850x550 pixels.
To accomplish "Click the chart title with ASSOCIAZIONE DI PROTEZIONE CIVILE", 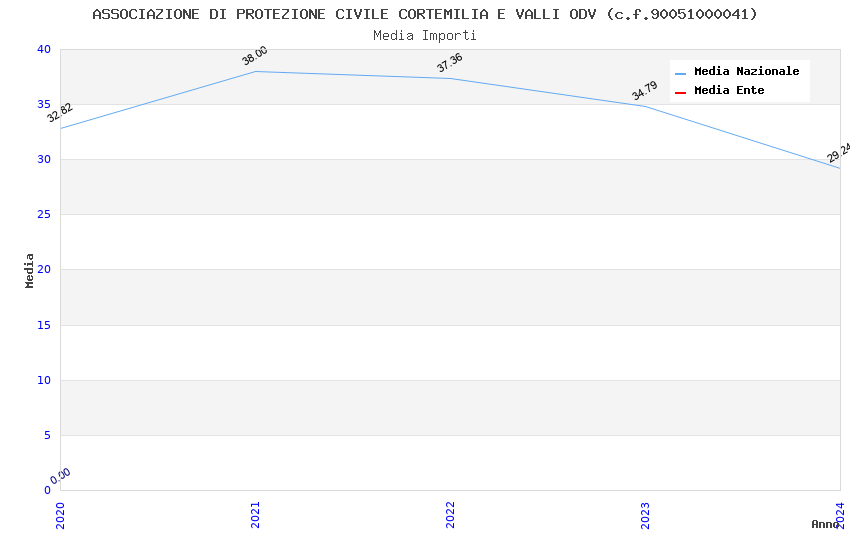I will [425, 14].
